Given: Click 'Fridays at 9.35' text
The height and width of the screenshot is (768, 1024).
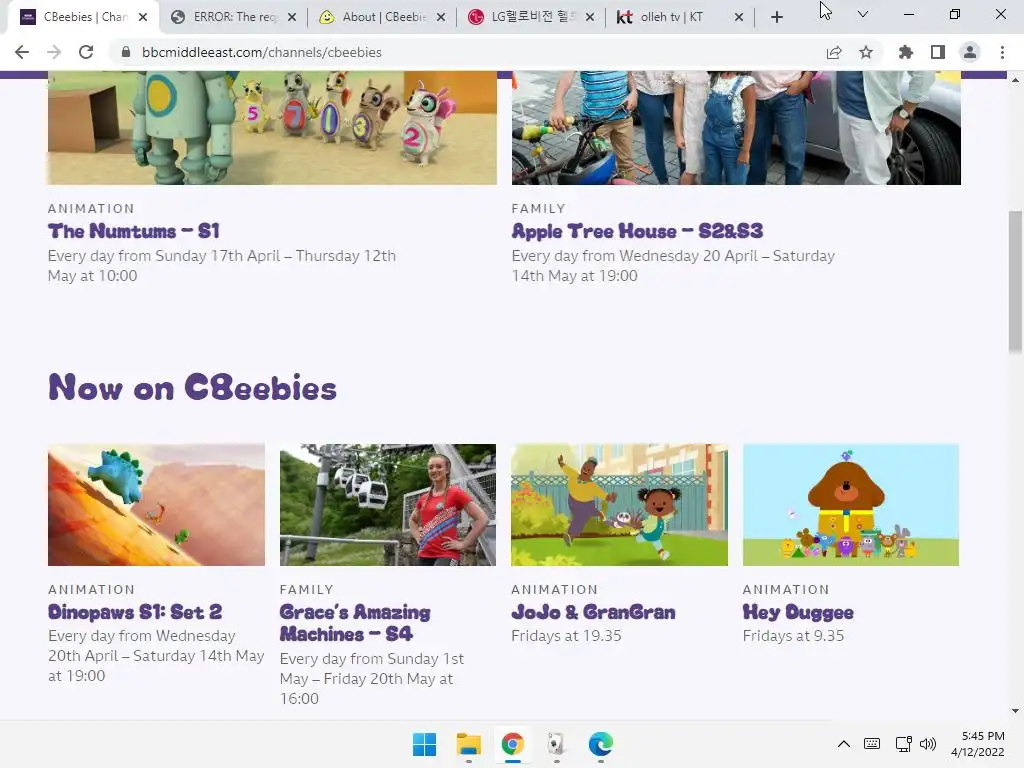Looking at the screenshot, I should pyautogui.click(x=793, y=635).
